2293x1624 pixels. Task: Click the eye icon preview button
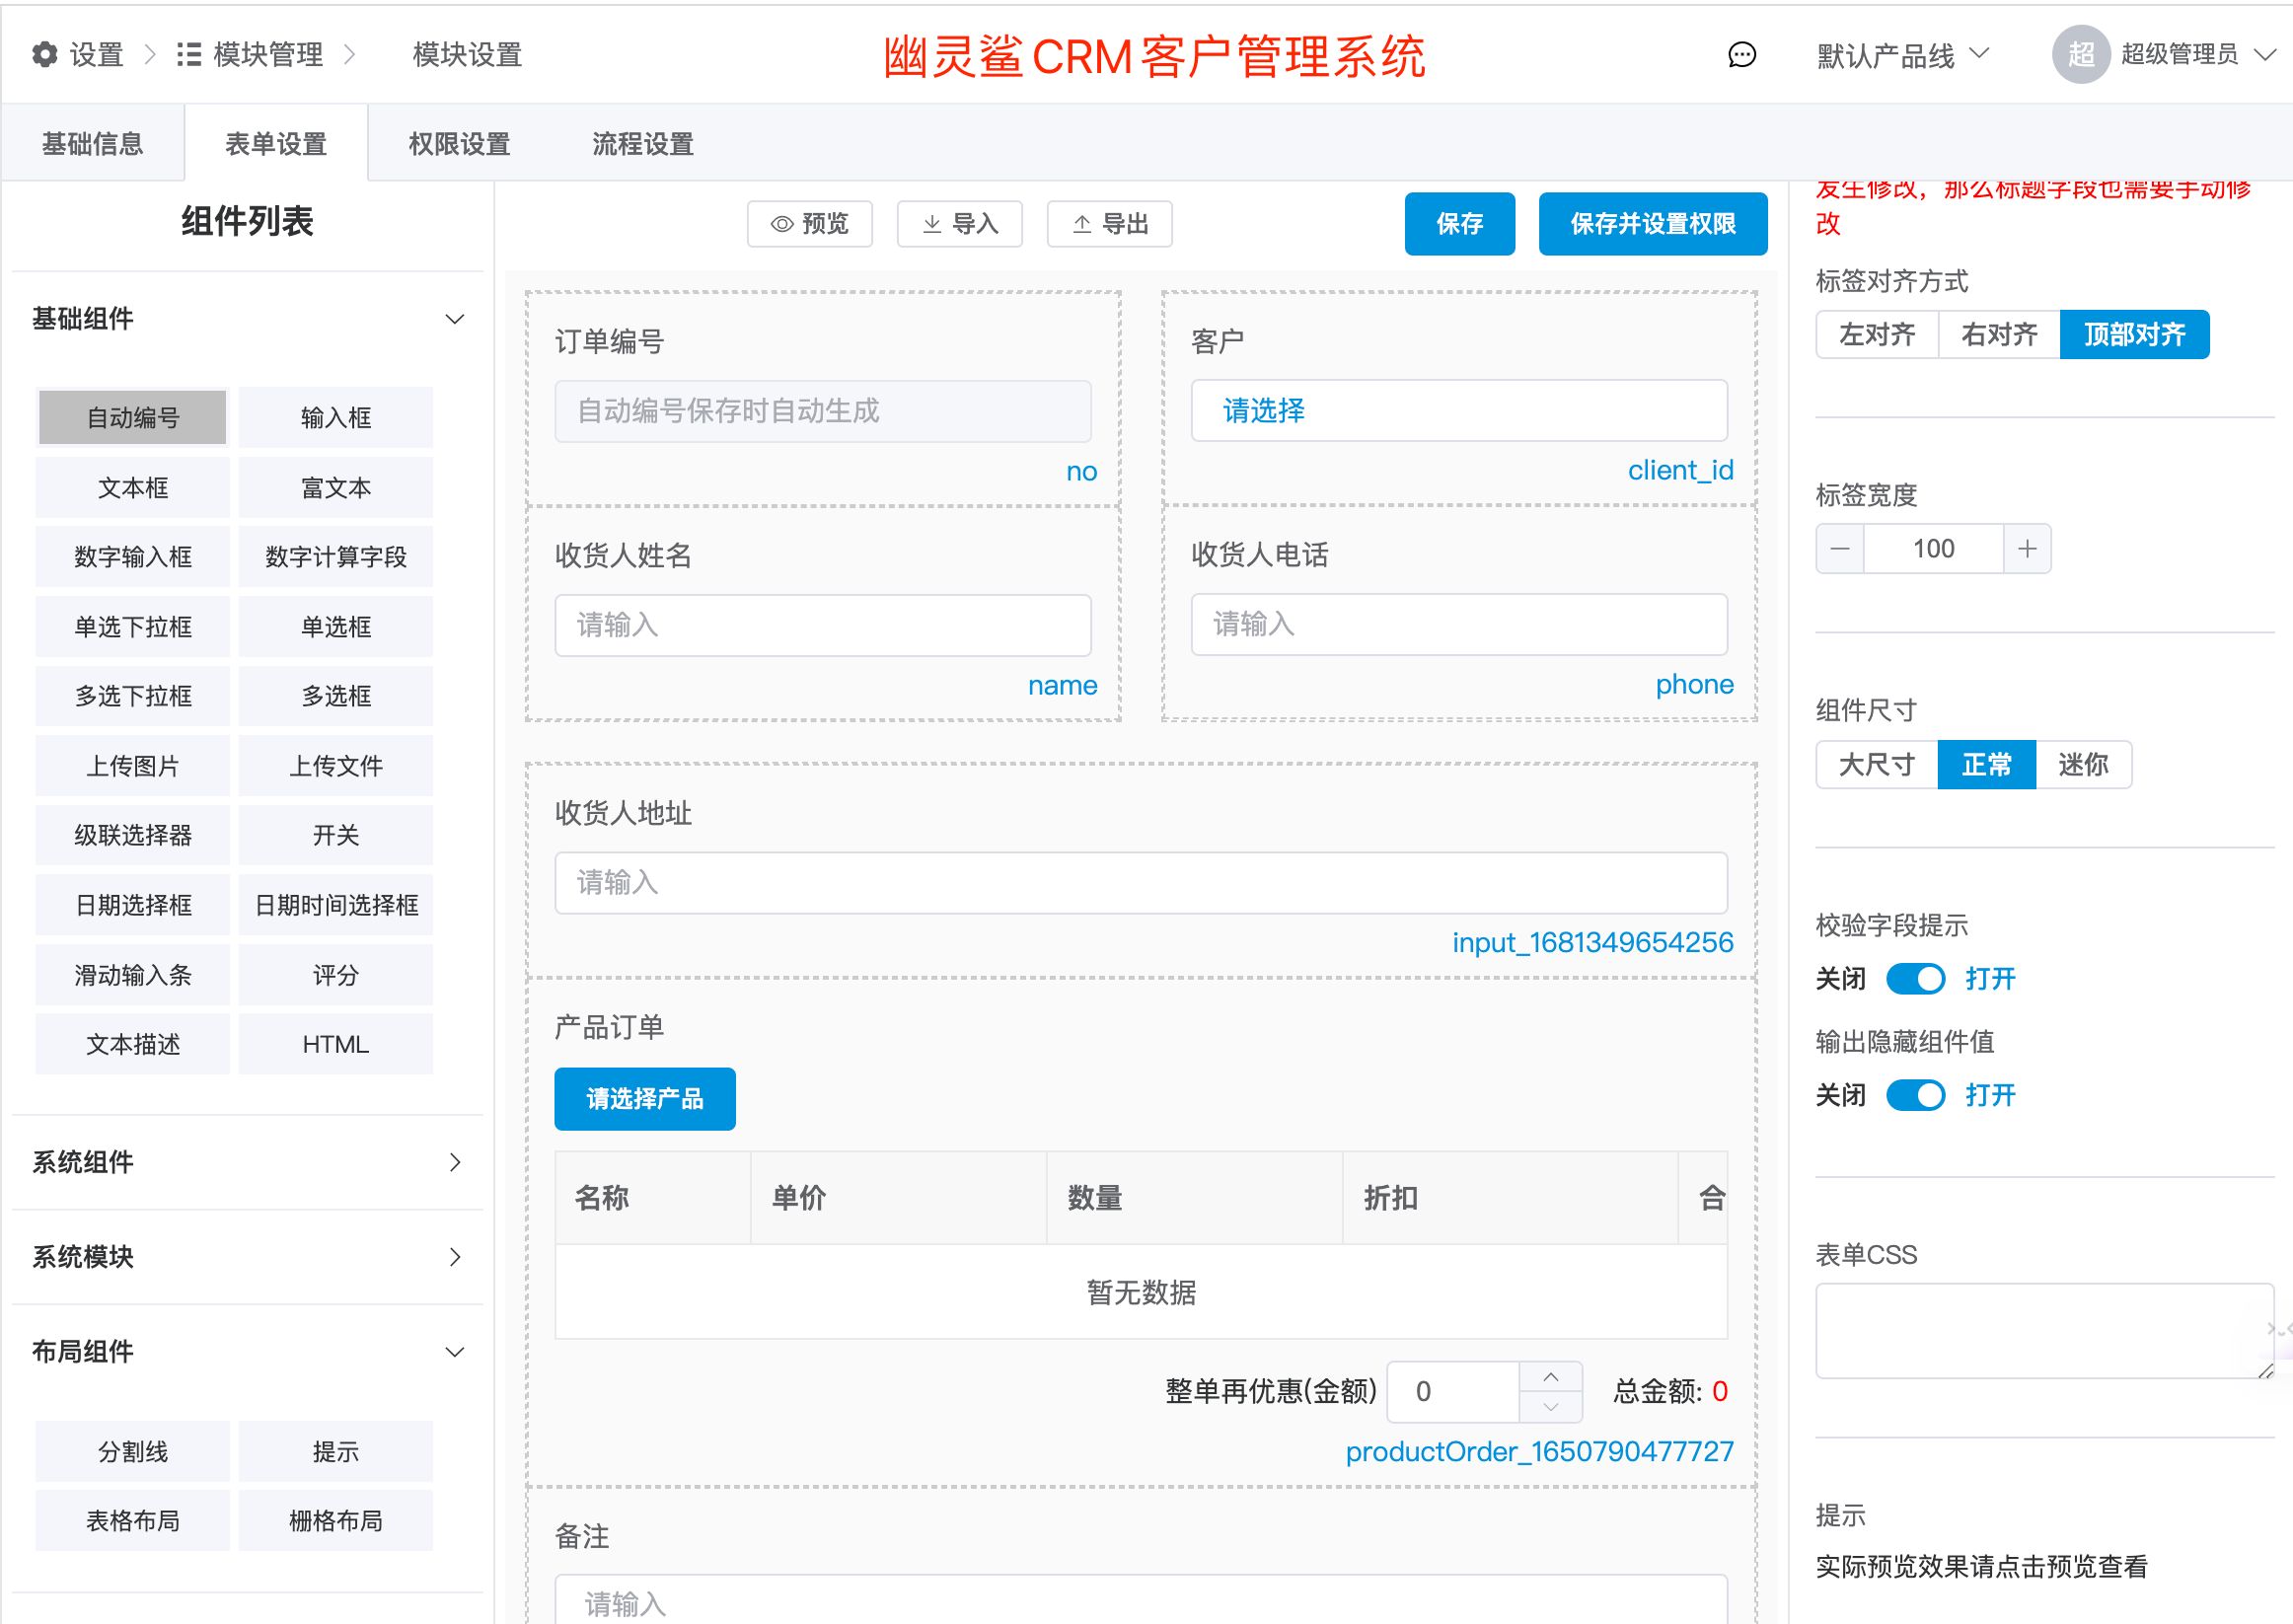[x=809, y=224]
